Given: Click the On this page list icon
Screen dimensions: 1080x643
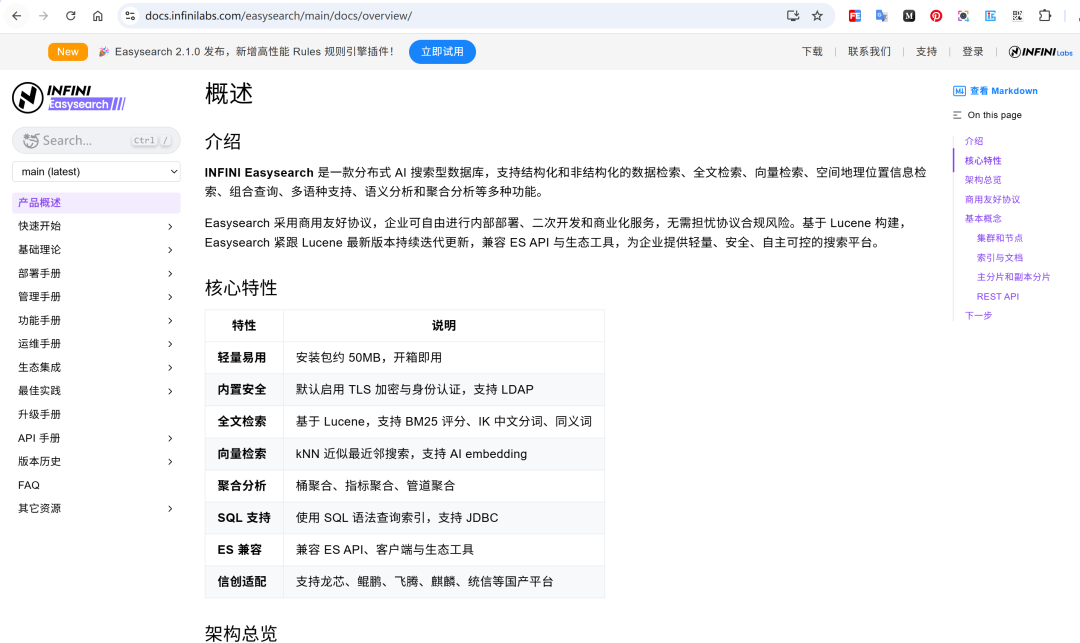Looking at the screenshot, I should coord(957,115).
